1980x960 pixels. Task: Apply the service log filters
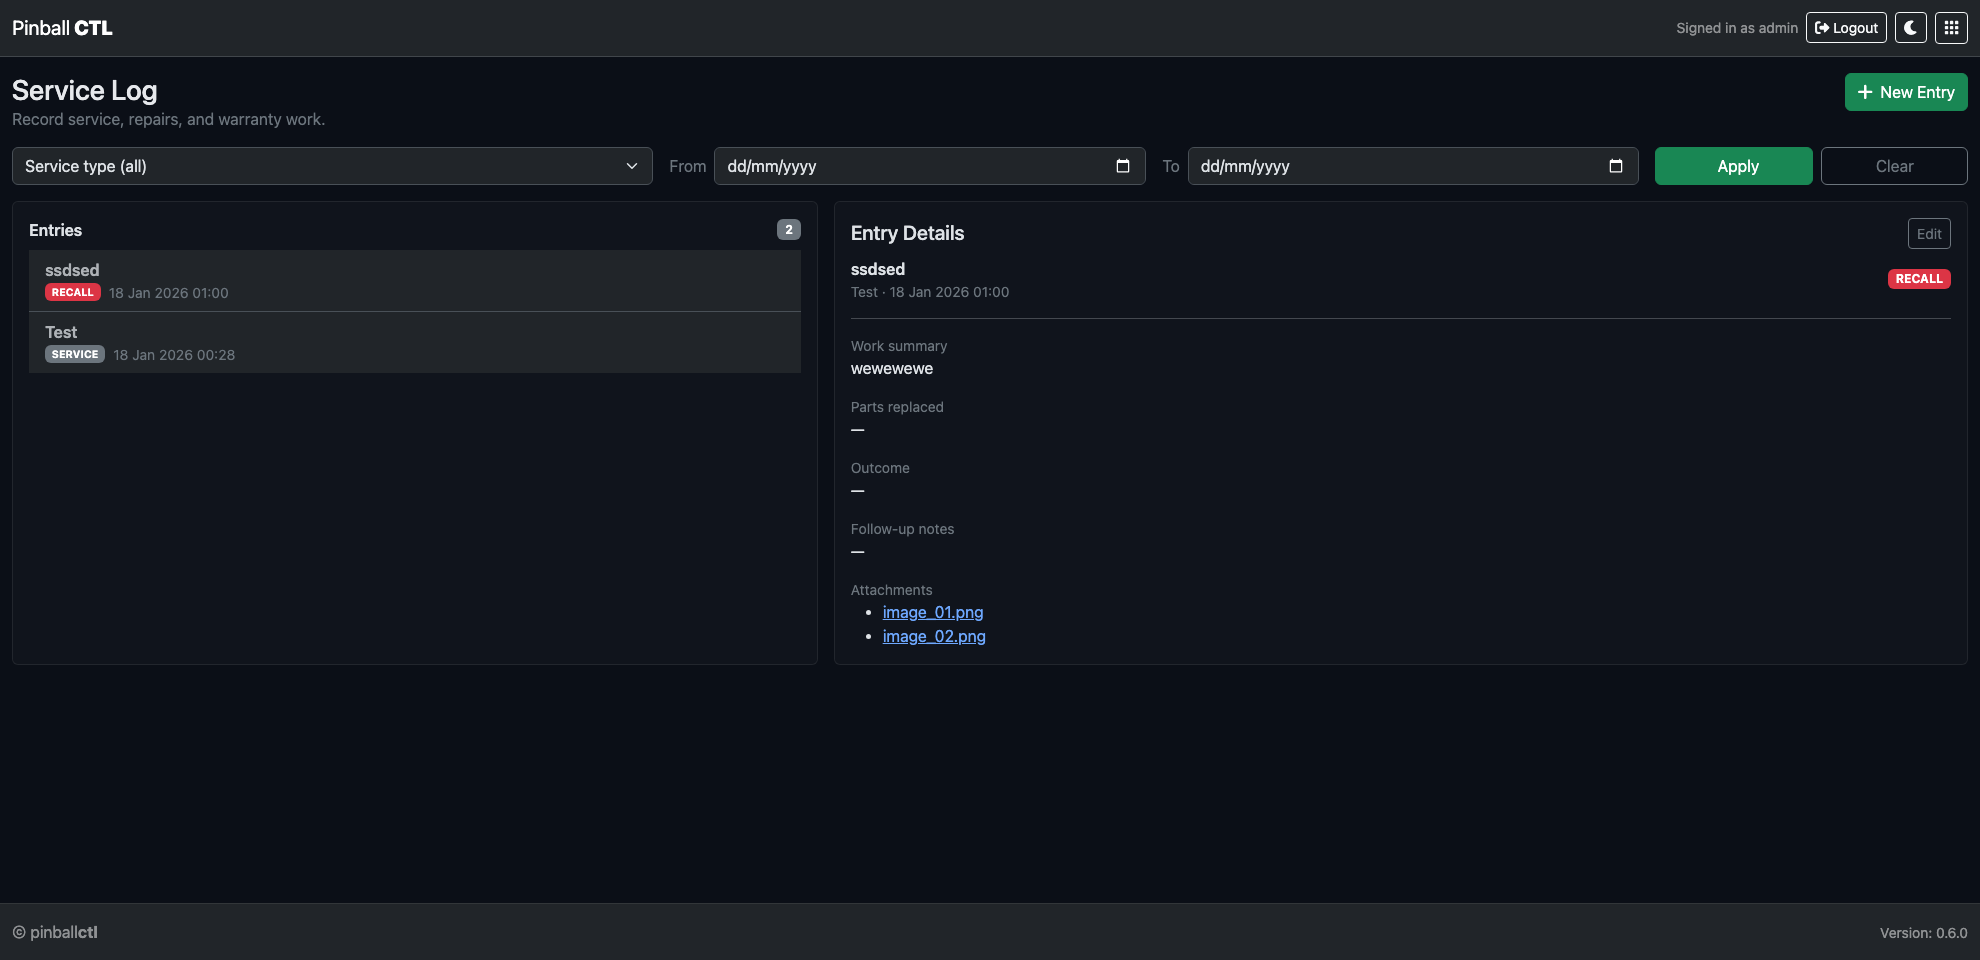[x=1733, y=166]
